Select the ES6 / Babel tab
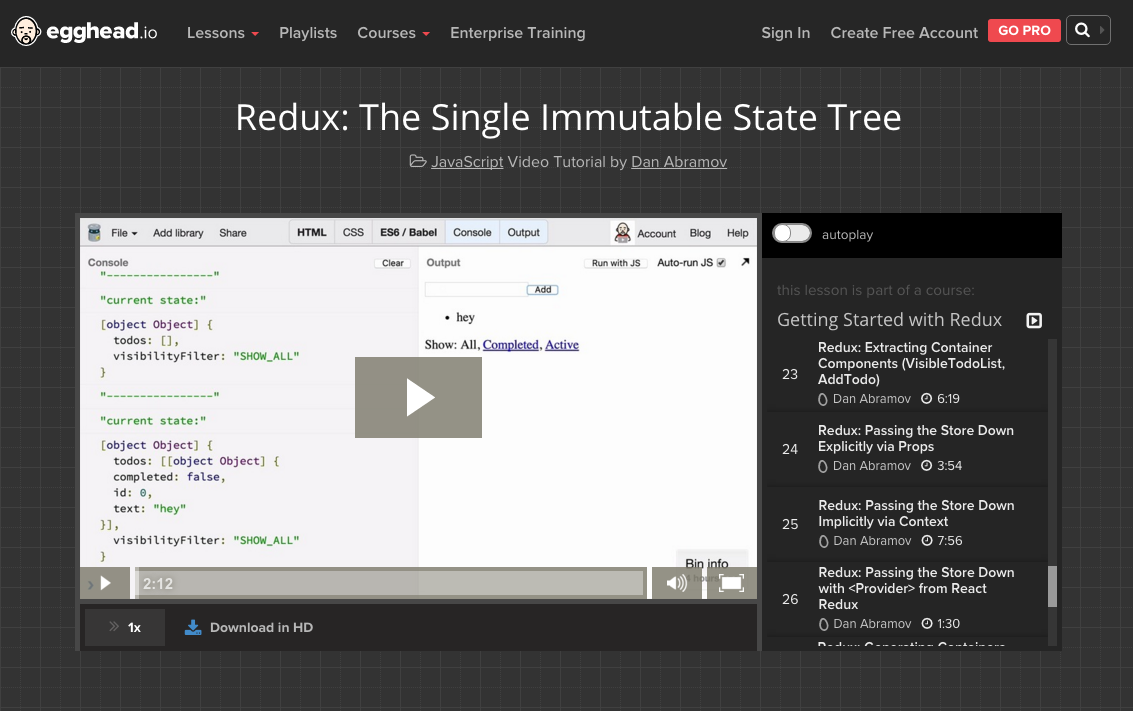Viewport: 1133px width, 711px height. click(408, 232)
